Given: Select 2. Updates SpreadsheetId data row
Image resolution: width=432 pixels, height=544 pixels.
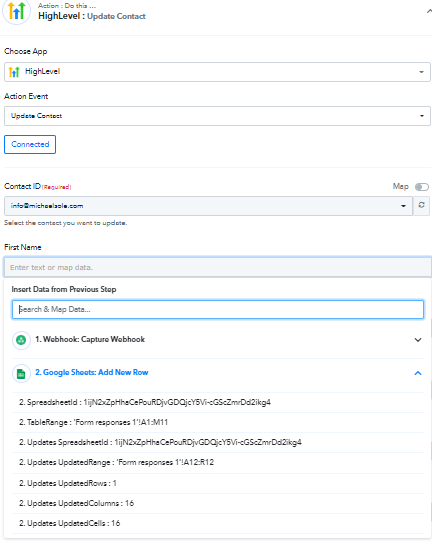Looking at the screenshot, I should 218,442.
